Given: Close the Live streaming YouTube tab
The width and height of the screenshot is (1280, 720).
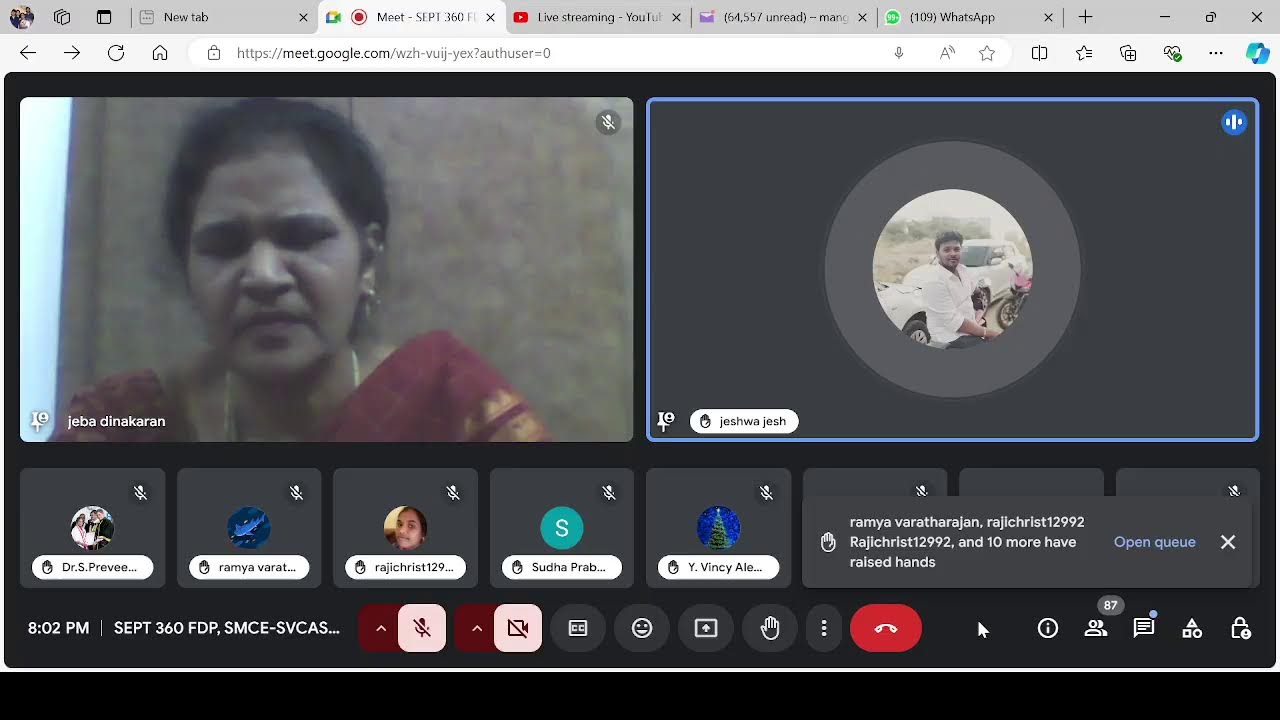Looking at the screenshot, I should point(677,17).
